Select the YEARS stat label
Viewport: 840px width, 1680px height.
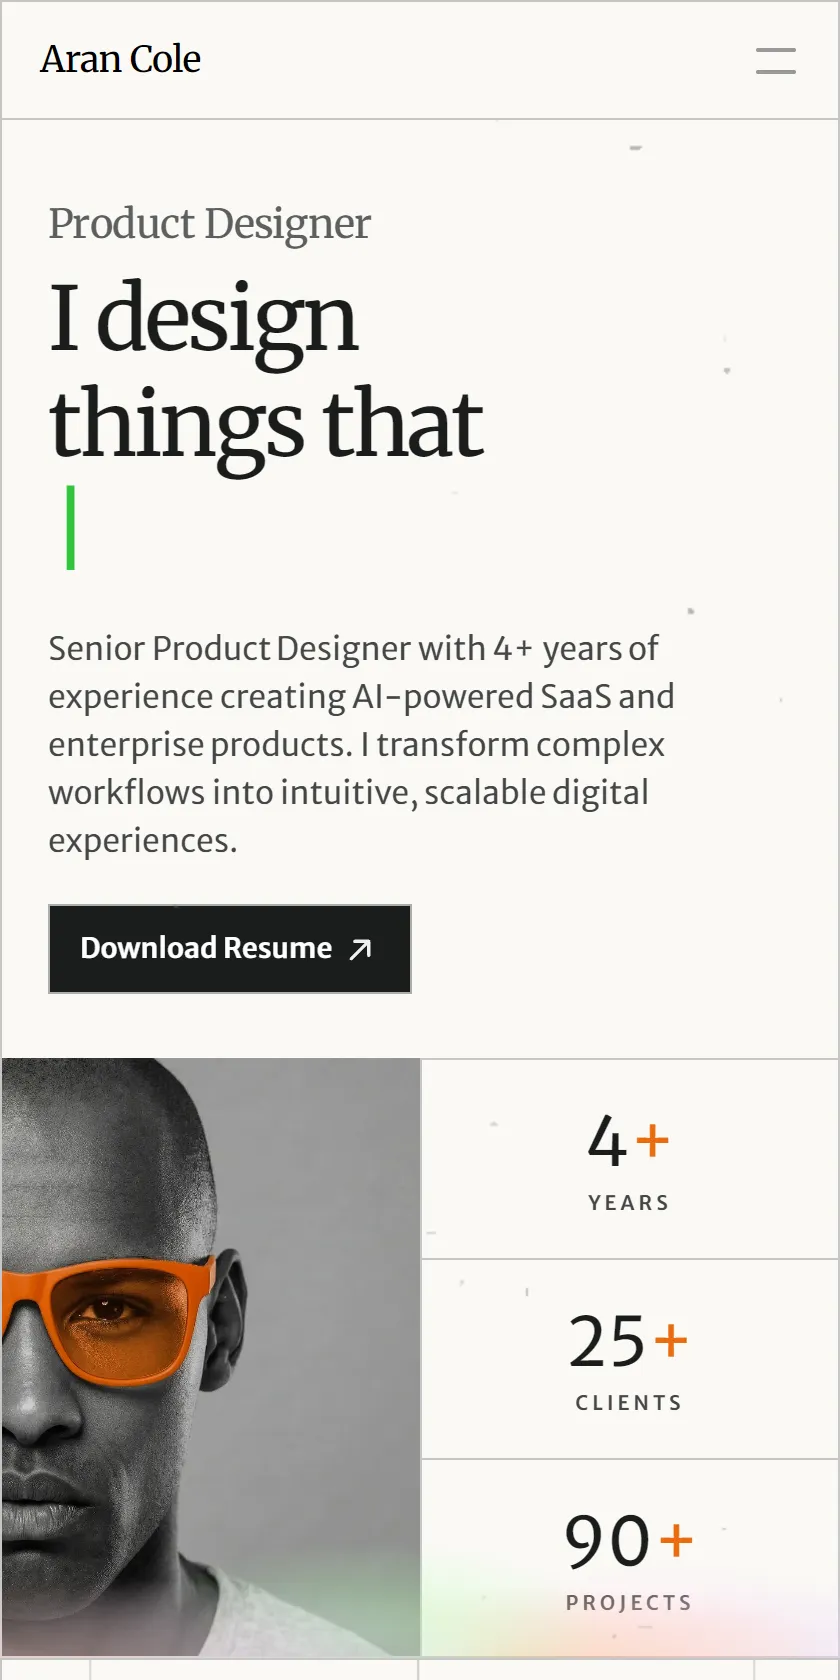[629, 1203]
